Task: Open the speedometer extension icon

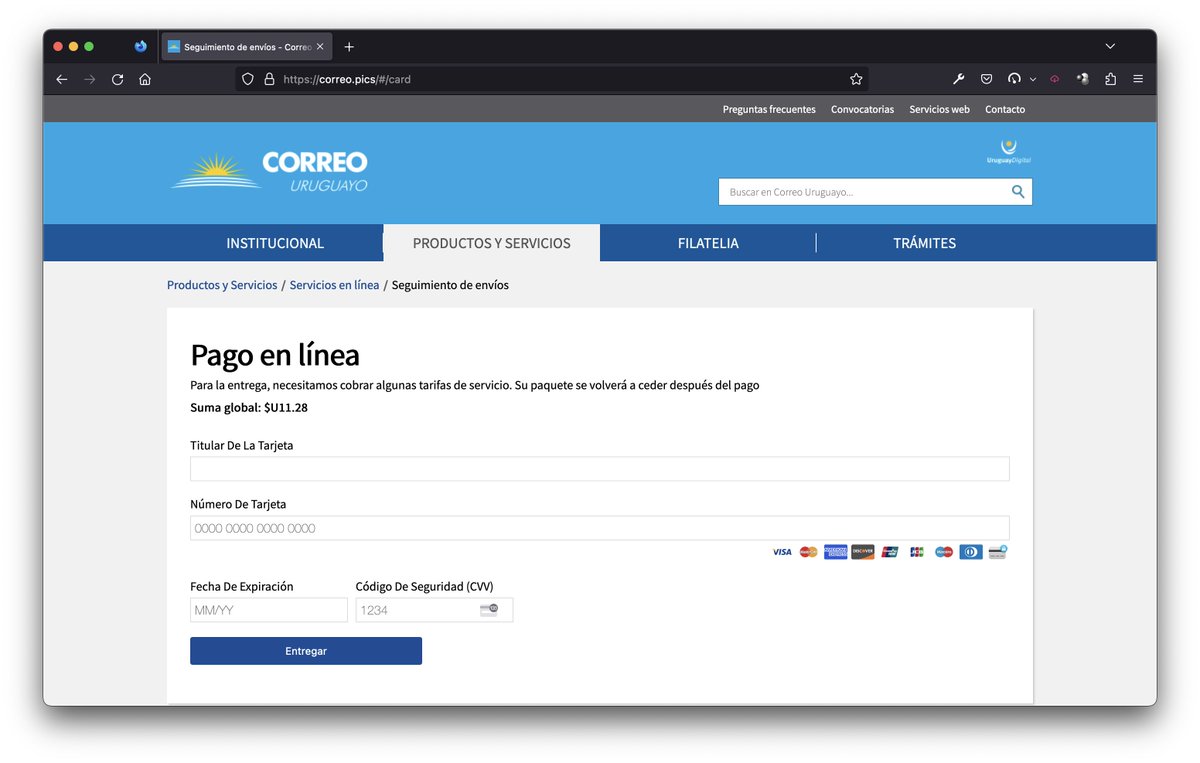Action: click(x=1014, y=79)
